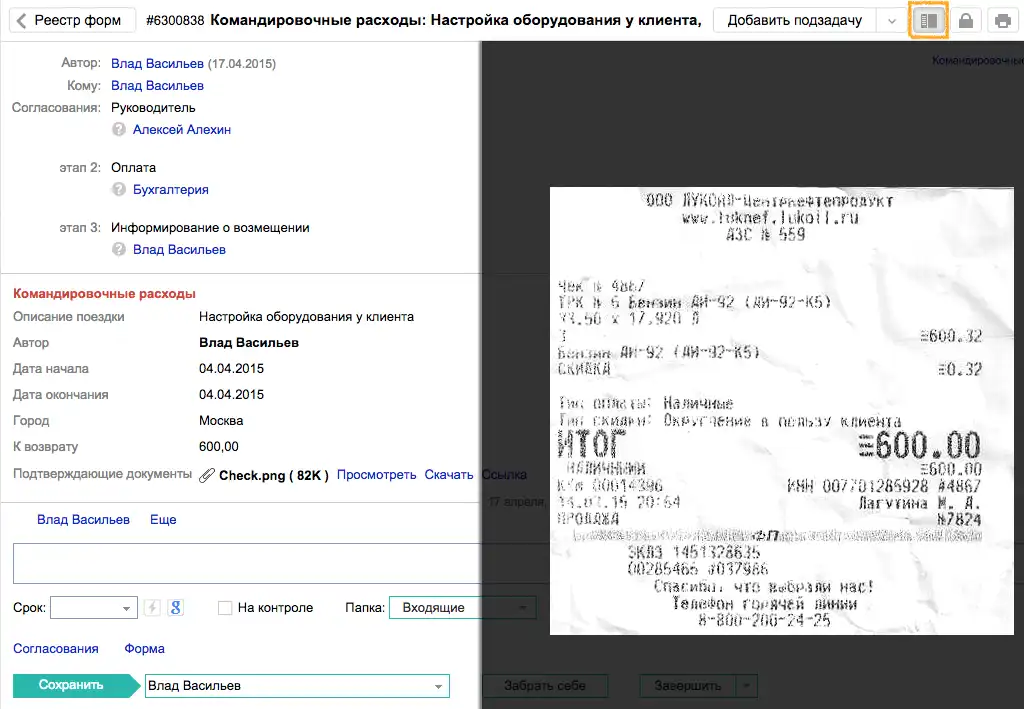Click the Москва city value
1024x709 pixels.
[221, 420]
